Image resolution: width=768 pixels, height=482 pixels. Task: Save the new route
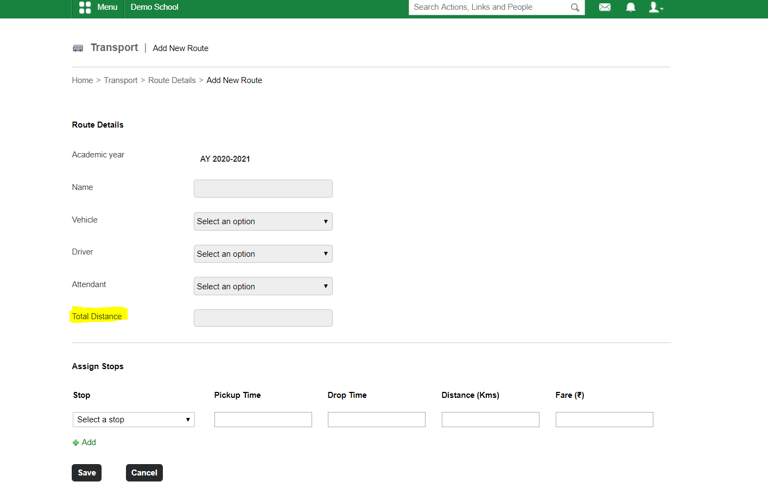pyautogui.click(x=87, y=473)
